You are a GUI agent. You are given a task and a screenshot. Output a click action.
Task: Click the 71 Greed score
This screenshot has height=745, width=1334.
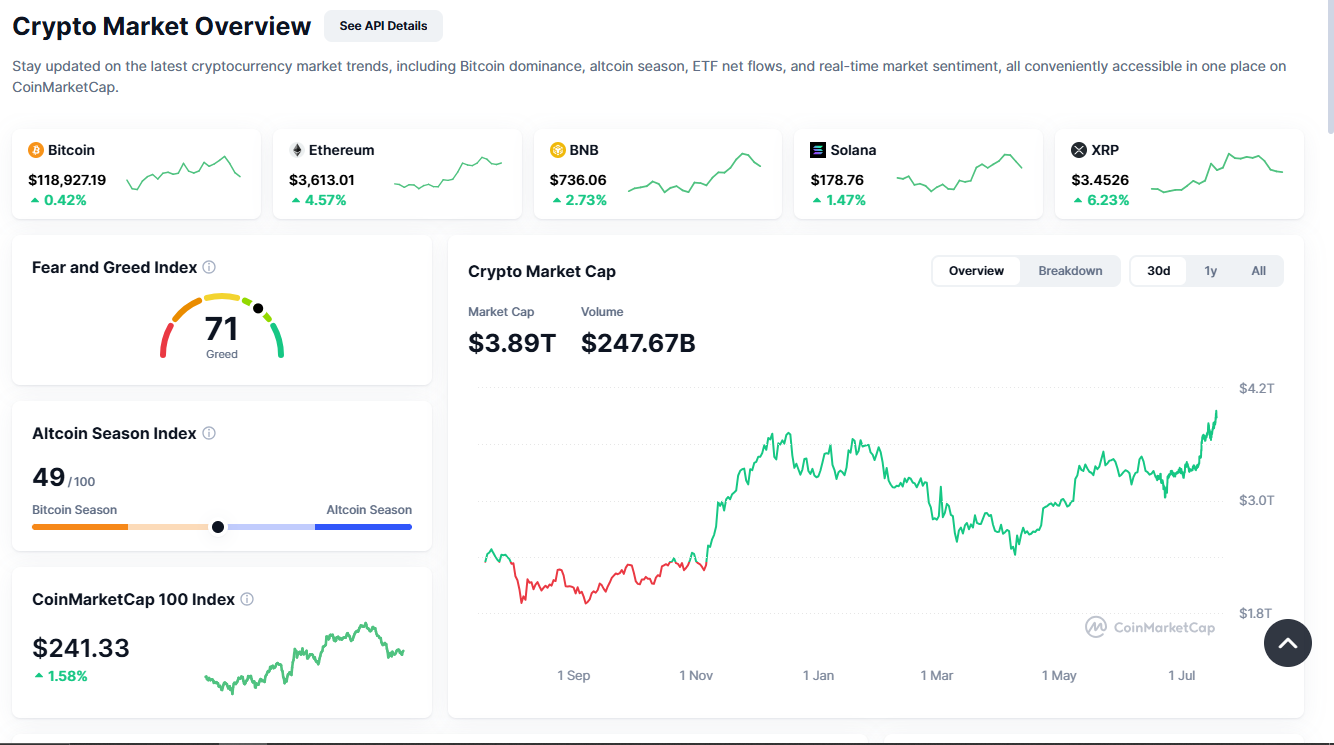coord(221,329)
